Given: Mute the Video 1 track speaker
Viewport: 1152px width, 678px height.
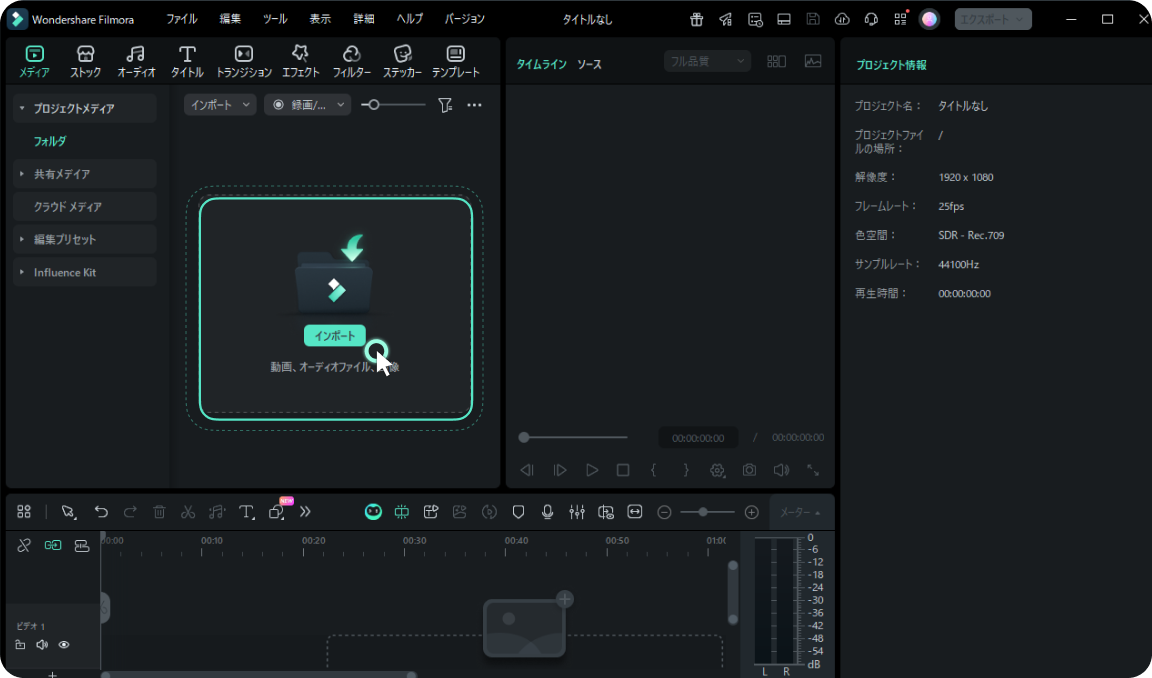Looking at the screenshot, I should (42, 645).
